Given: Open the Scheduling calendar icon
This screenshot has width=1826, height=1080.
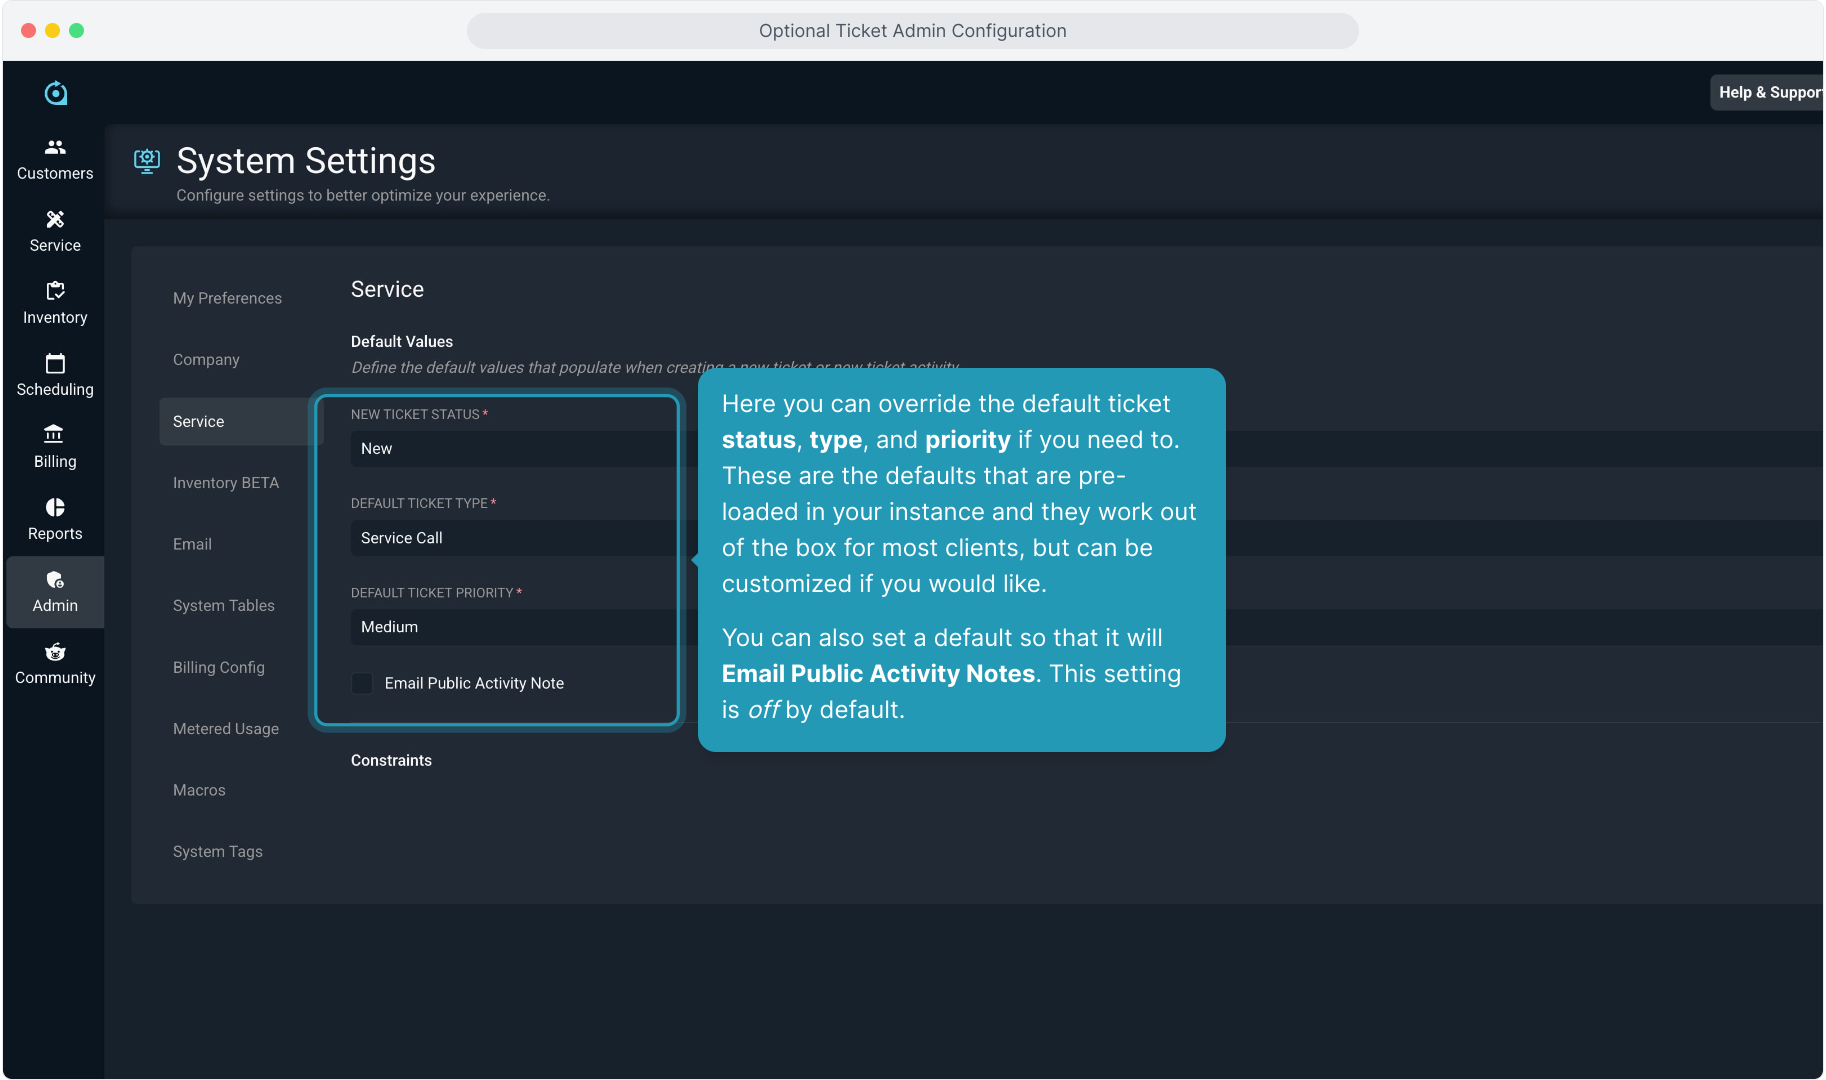Looking at the screenshot, I should (x=55, y=363).
